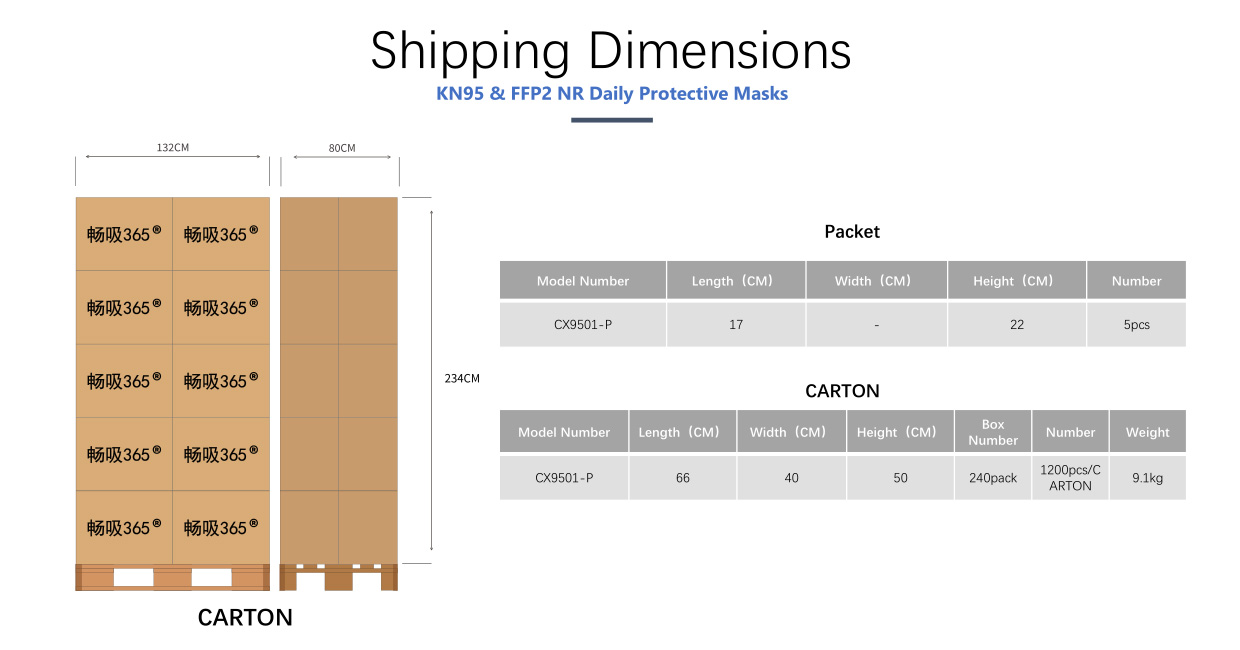Select the bottom-right front carton box
1240x650 pixels.
[221, 527]
